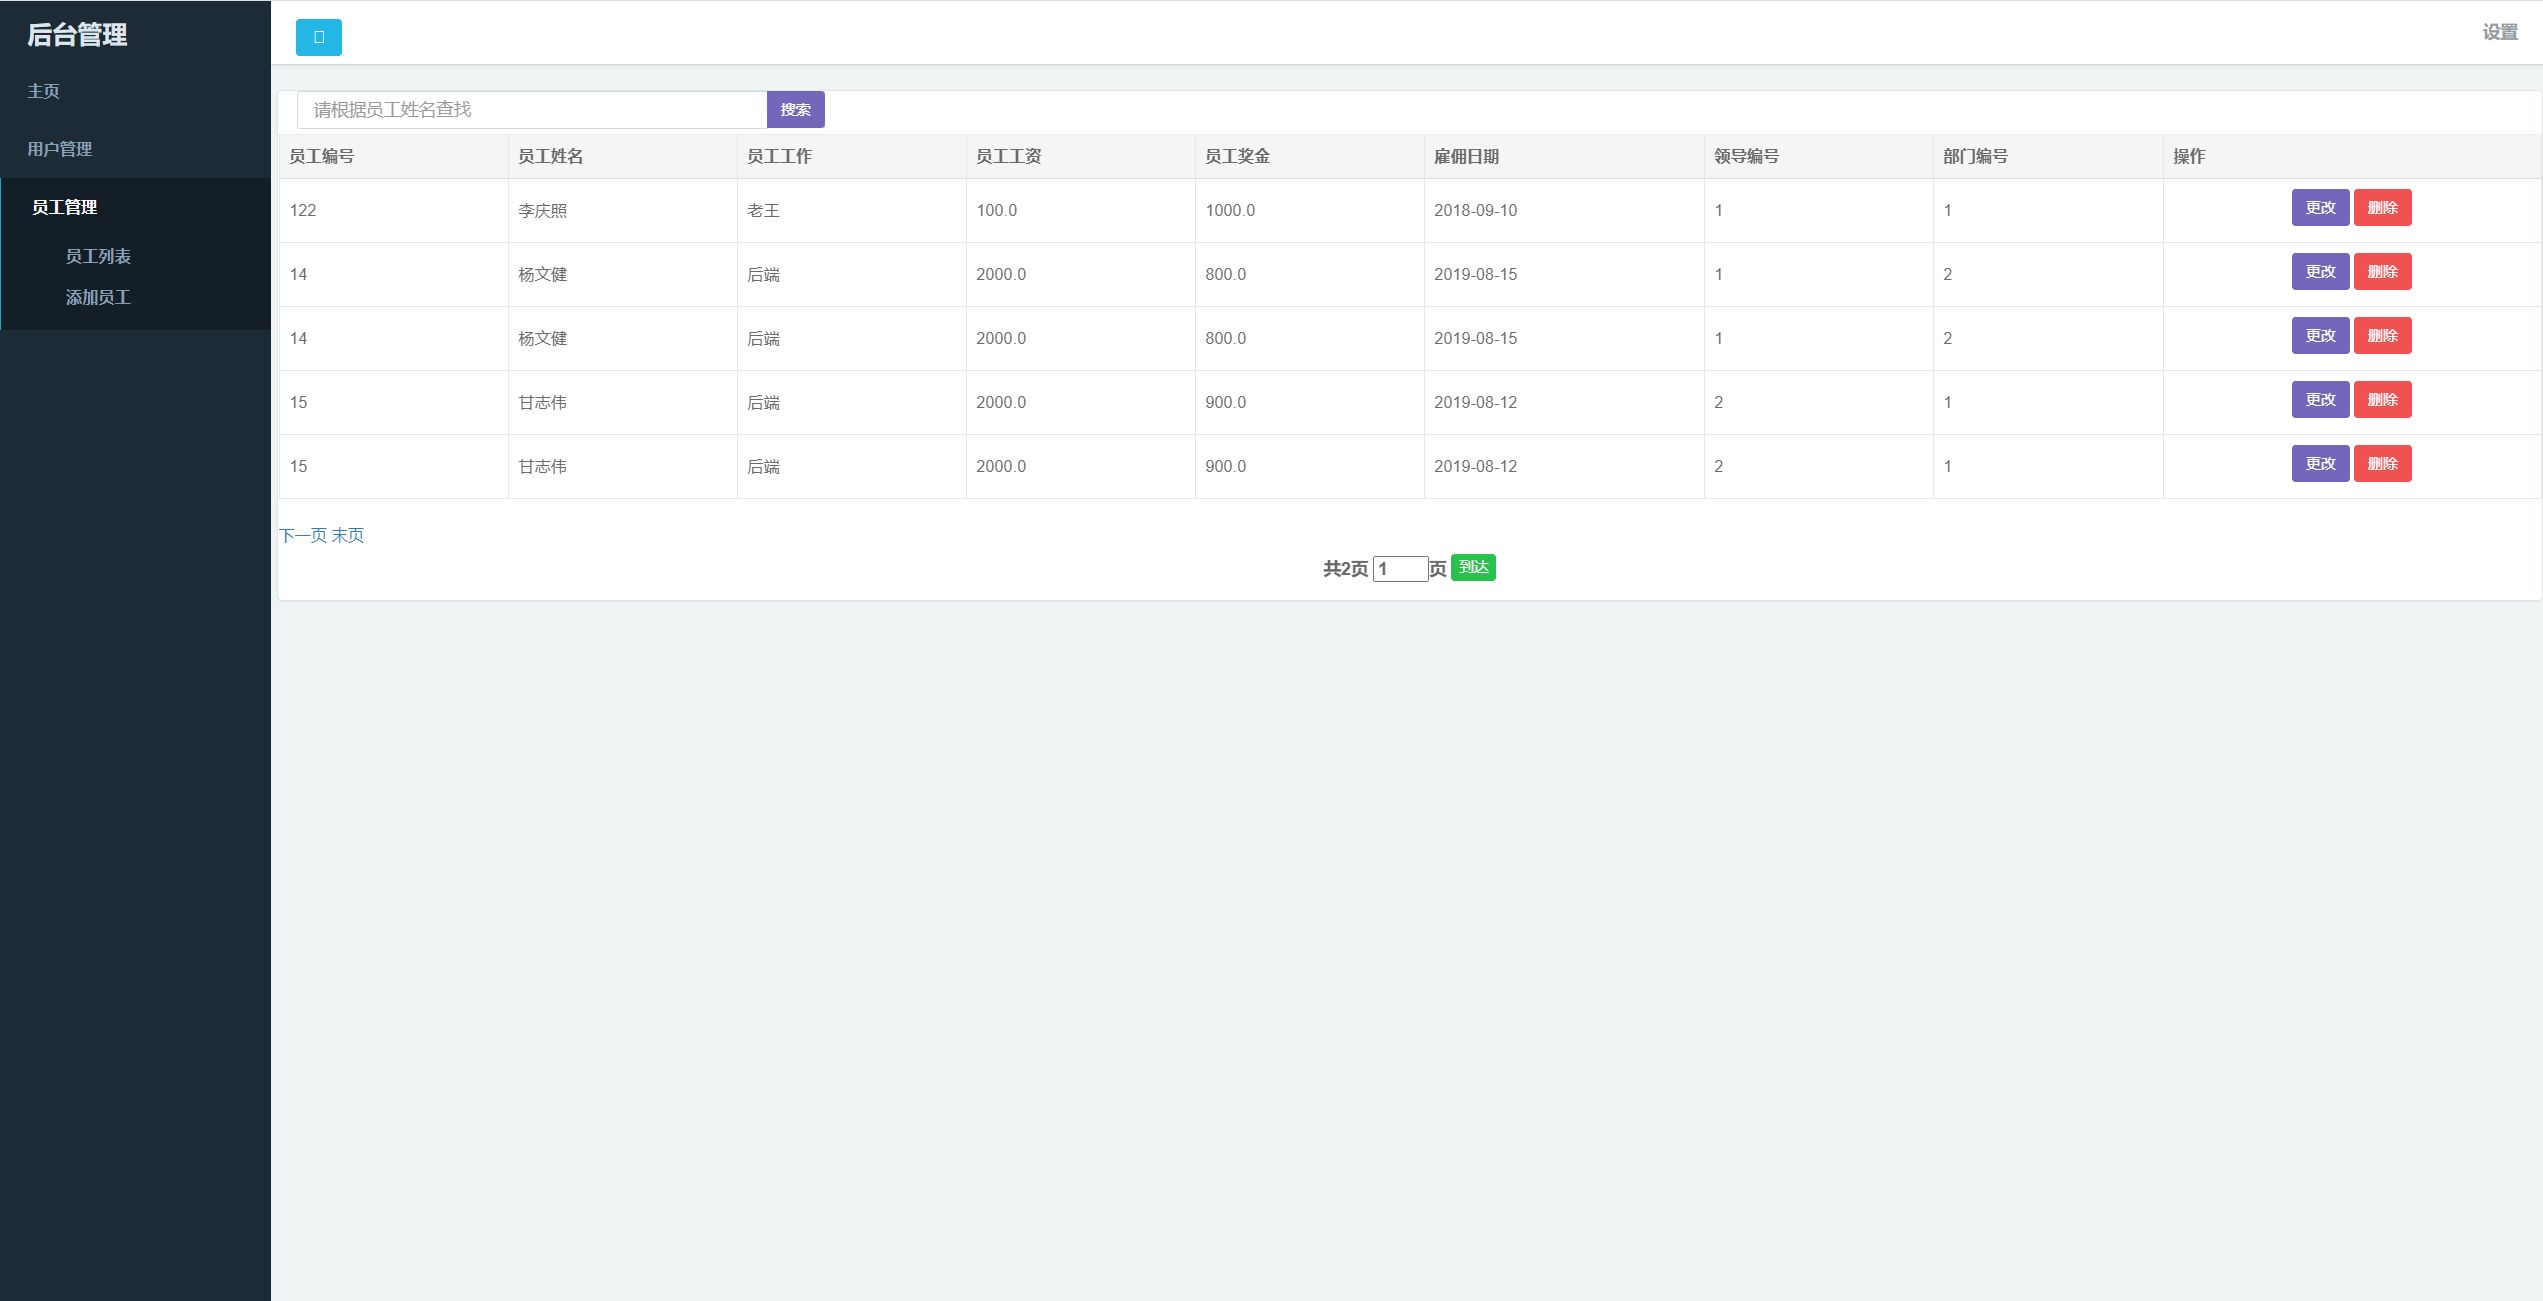
Task: Click 更改 on first 甘志伟 row
Action: [x=2319, y=400]
